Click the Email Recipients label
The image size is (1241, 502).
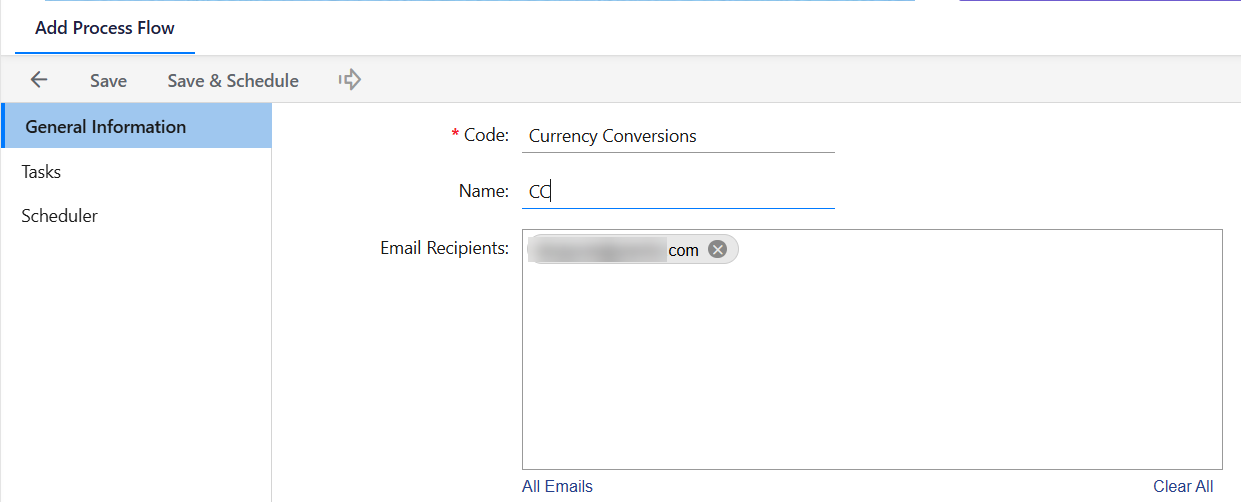click(x=444, y=248)
